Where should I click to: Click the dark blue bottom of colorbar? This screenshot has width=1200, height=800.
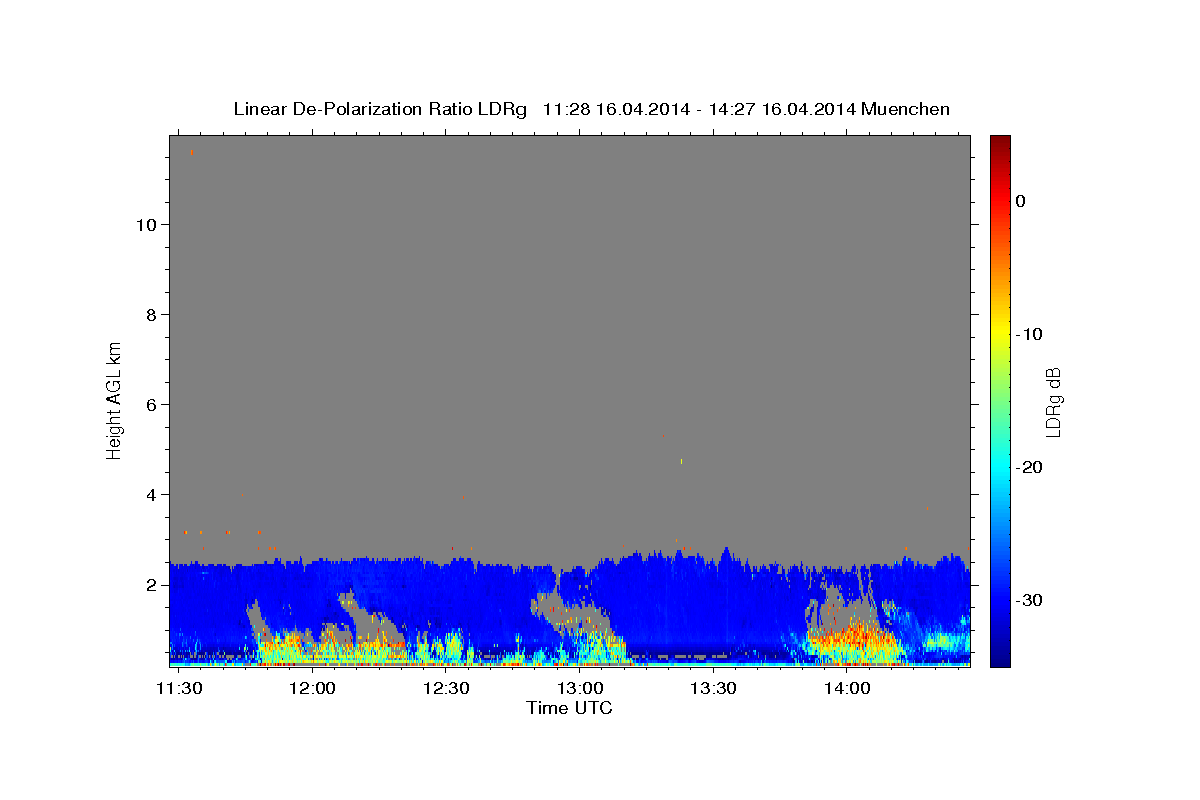pyautogui.click(x=1000, y=657)
